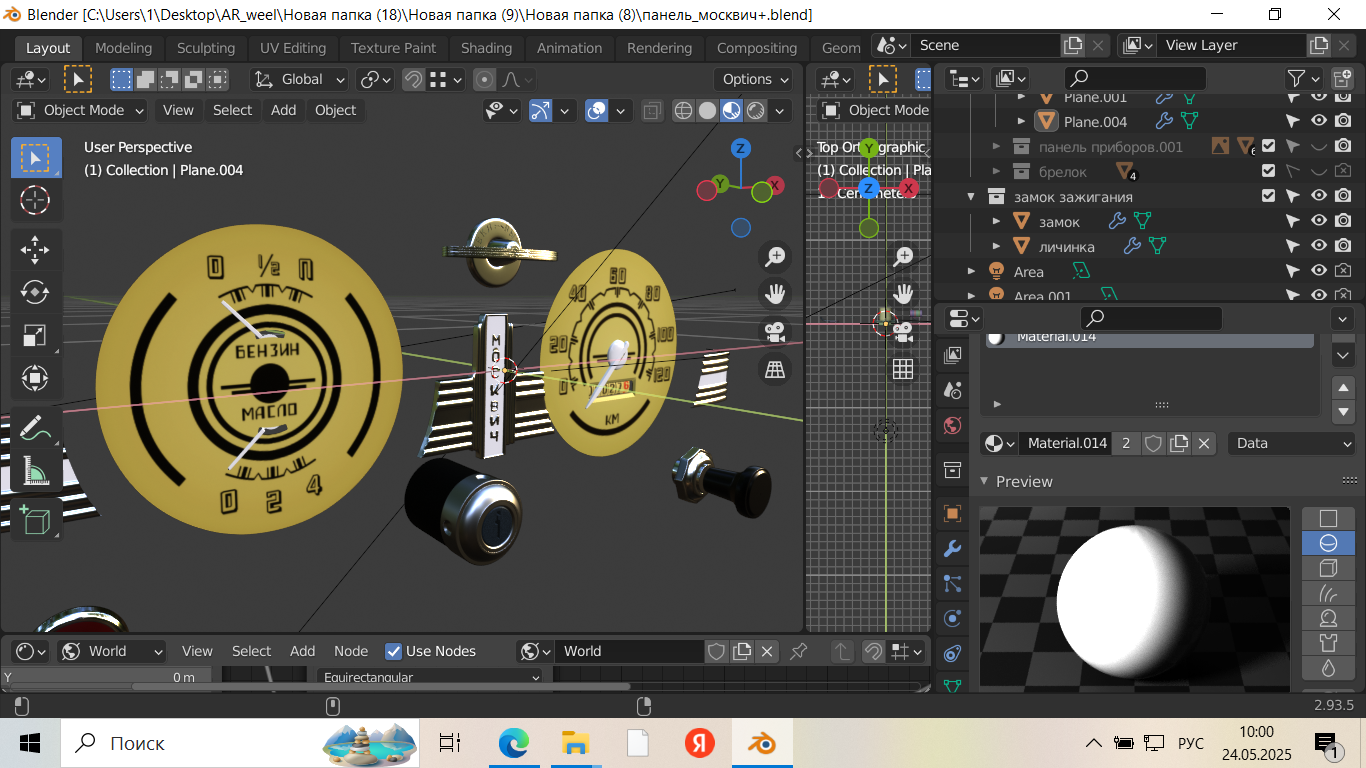This screenshot has height=768, width=1366.
Task: Open Microsoft Edge from the taskbar
Action: tap(513, 743)
